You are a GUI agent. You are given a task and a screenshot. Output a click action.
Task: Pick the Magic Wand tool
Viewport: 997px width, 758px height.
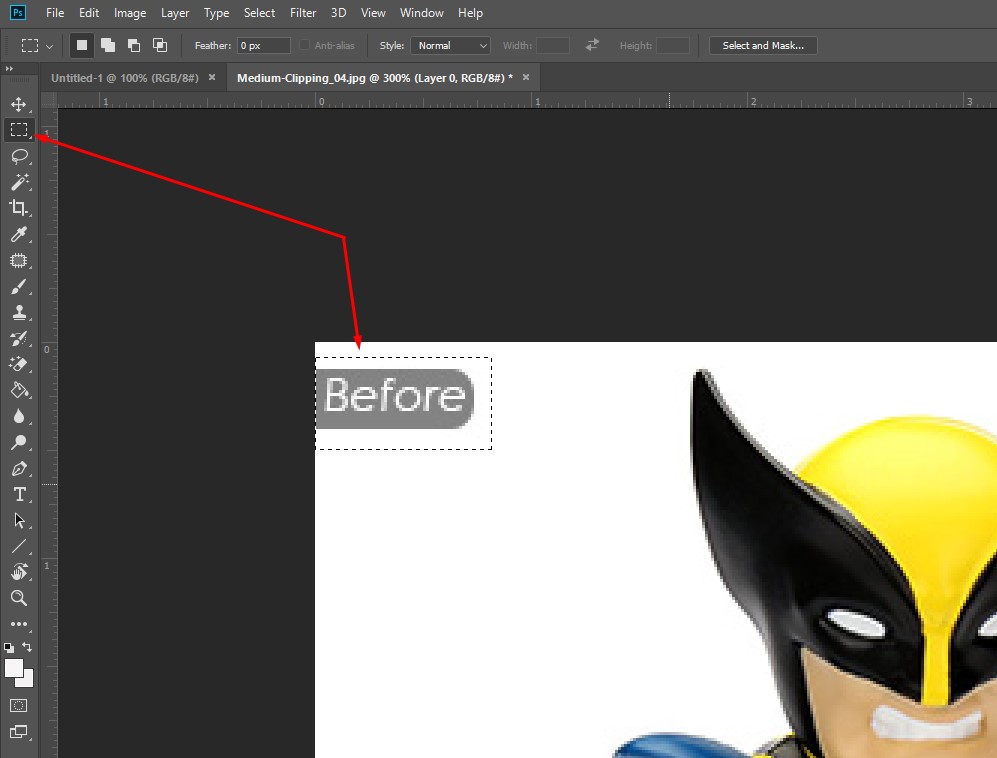[x=18, y=182]
